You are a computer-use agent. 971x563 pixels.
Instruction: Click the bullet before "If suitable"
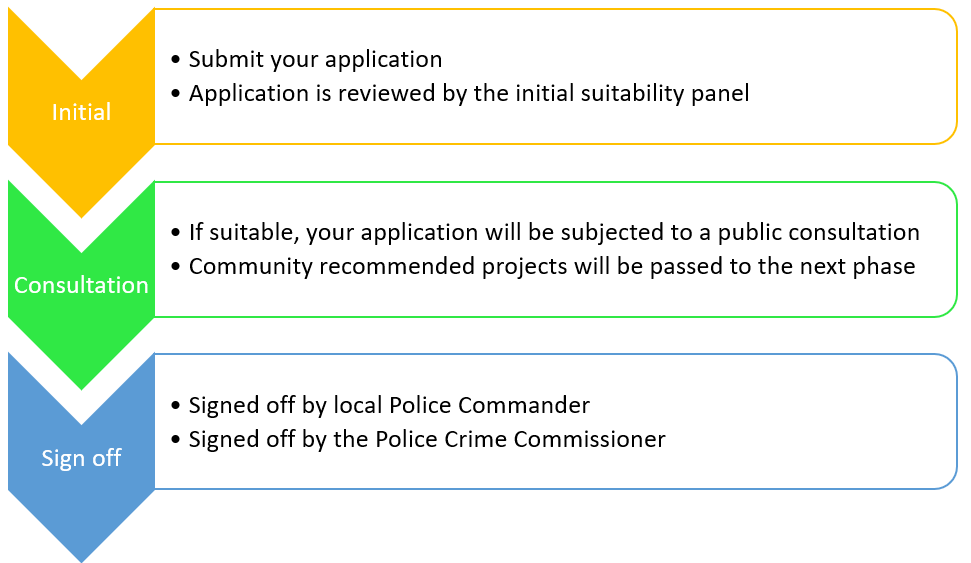click(x=176, y=234)
